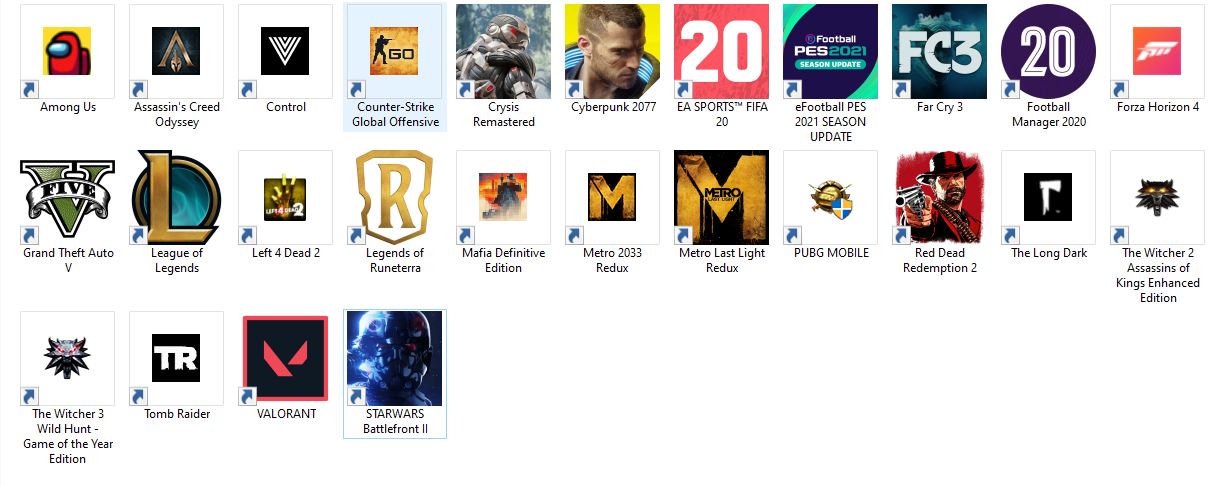Click the "Cyberpunk 2077" label text

click(x=613, y=107)
